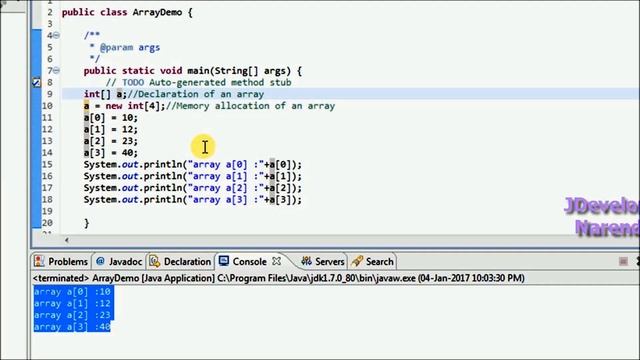Screen dimensions: 640x360
Task: Click line number 15 in the gutter
Action: (47, 164)
